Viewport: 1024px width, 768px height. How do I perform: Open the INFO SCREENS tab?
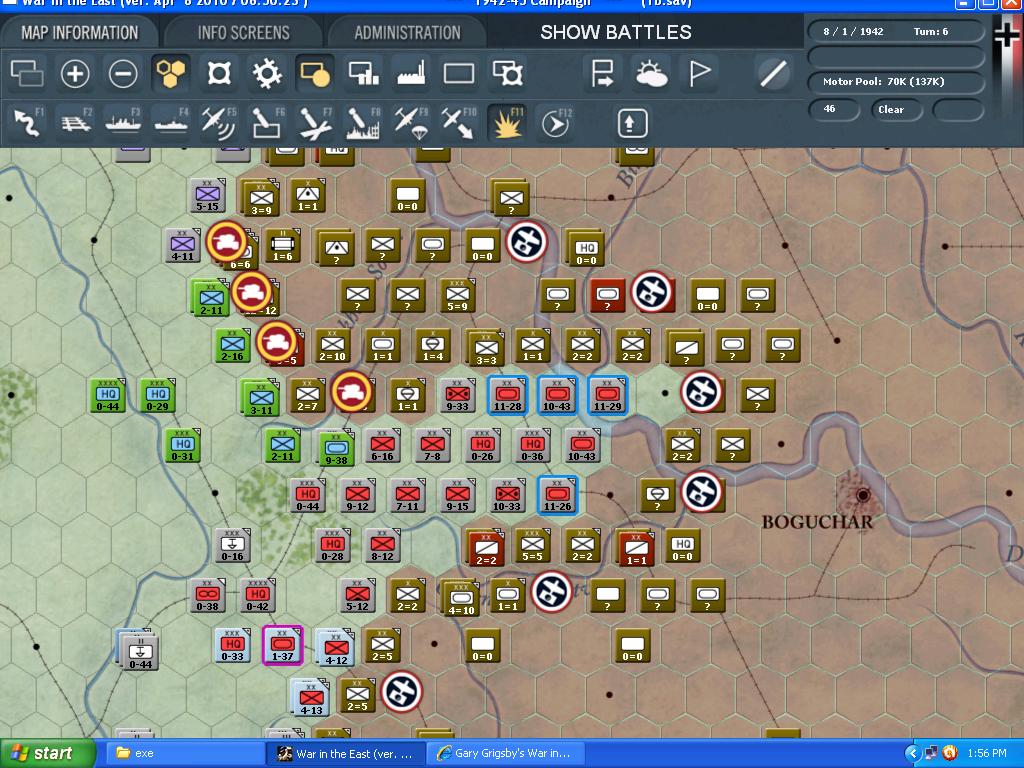(244, 32)
